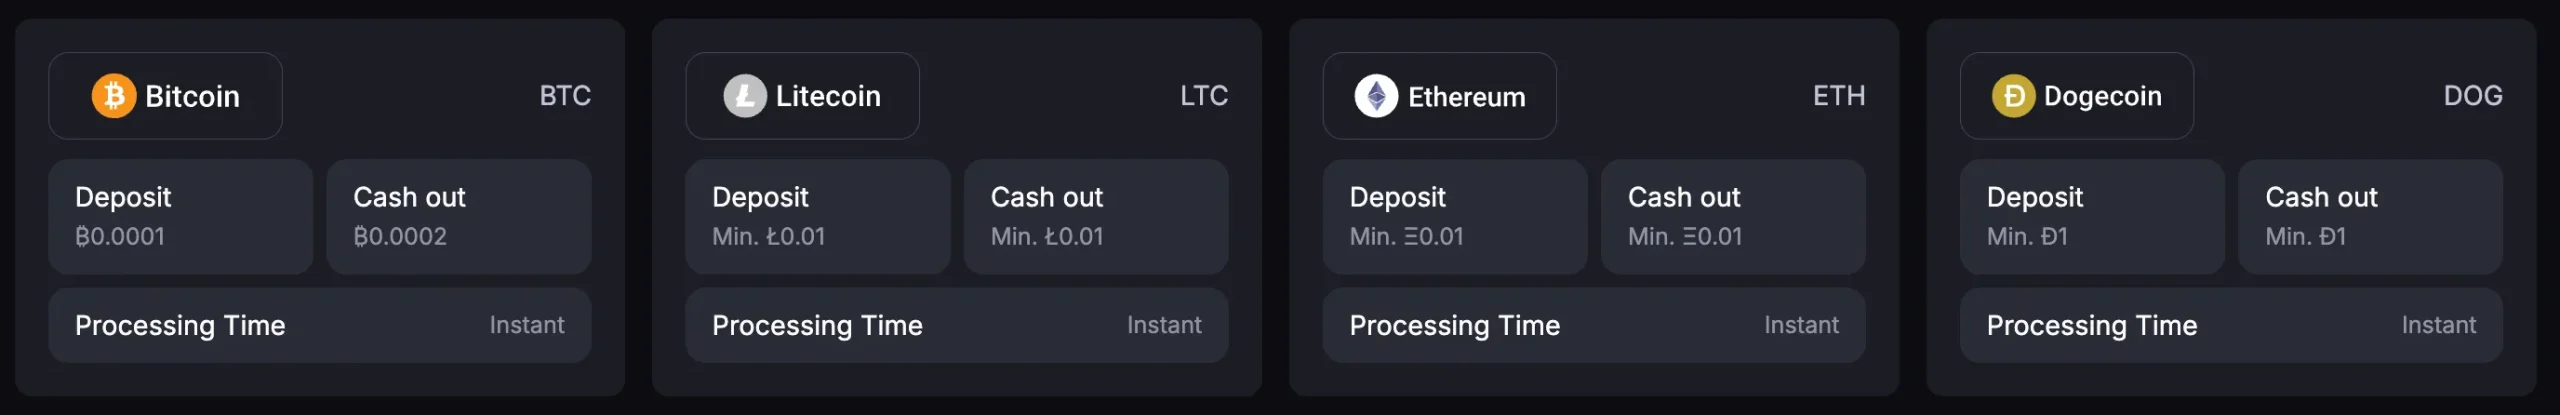Click the ETH ticker label

tap(1839, 96)
